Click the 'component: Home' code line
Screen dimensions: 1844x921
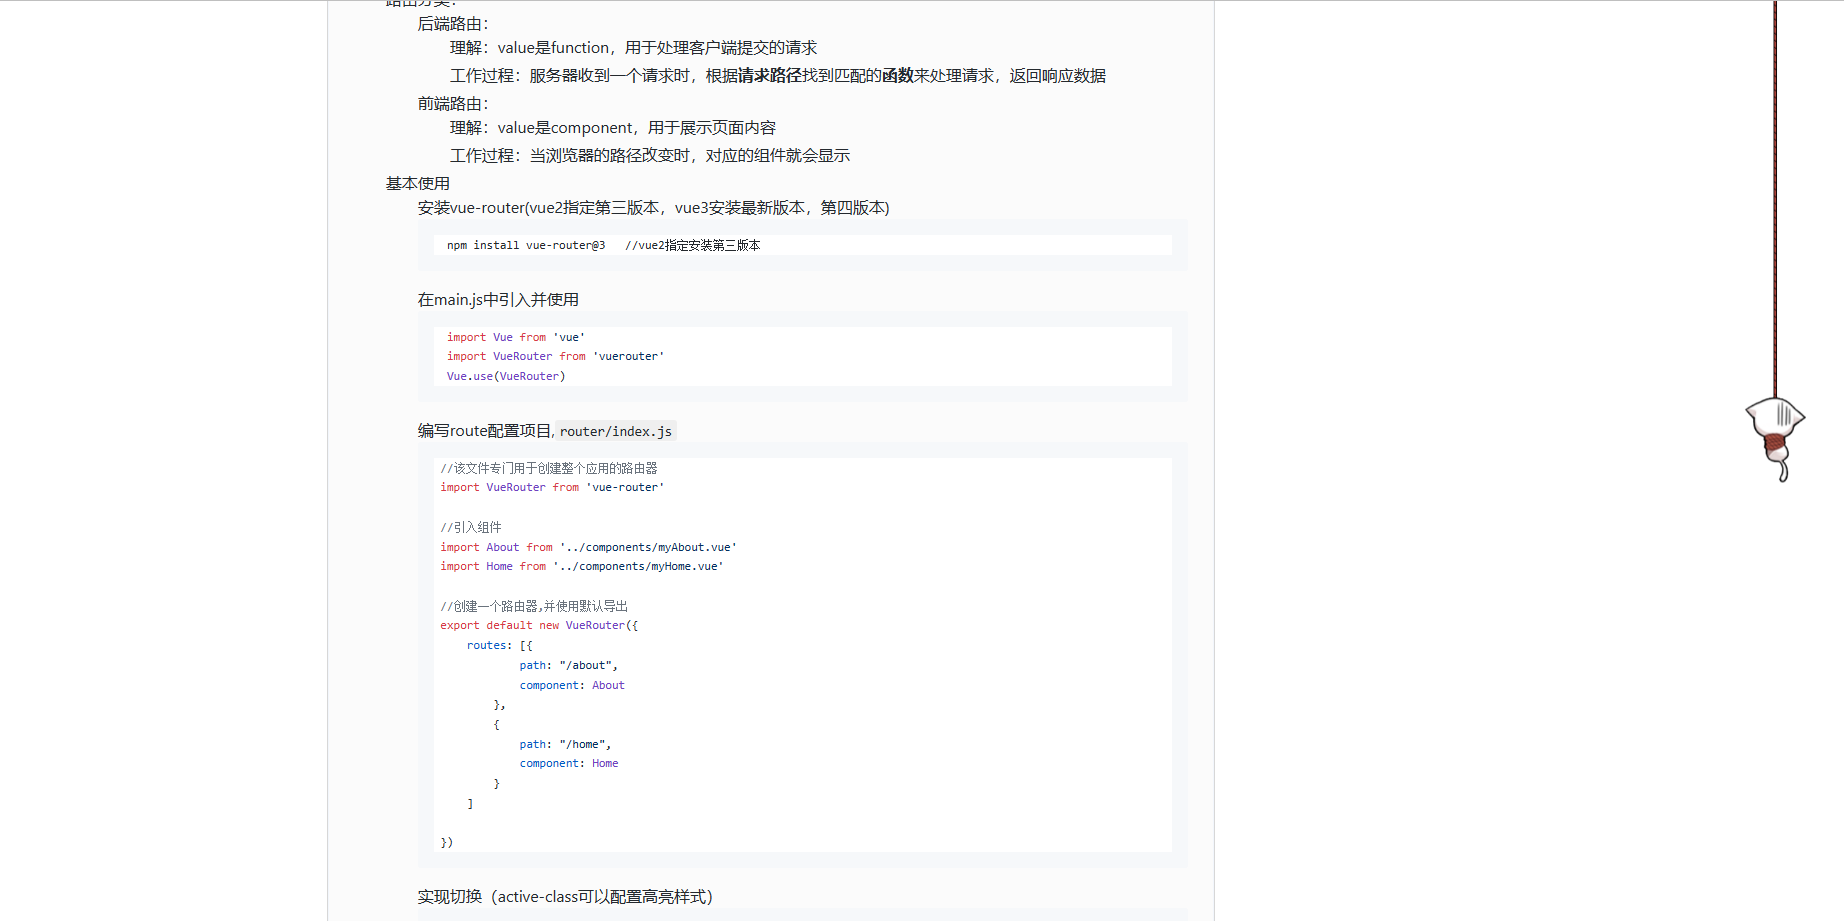(569, 763)
